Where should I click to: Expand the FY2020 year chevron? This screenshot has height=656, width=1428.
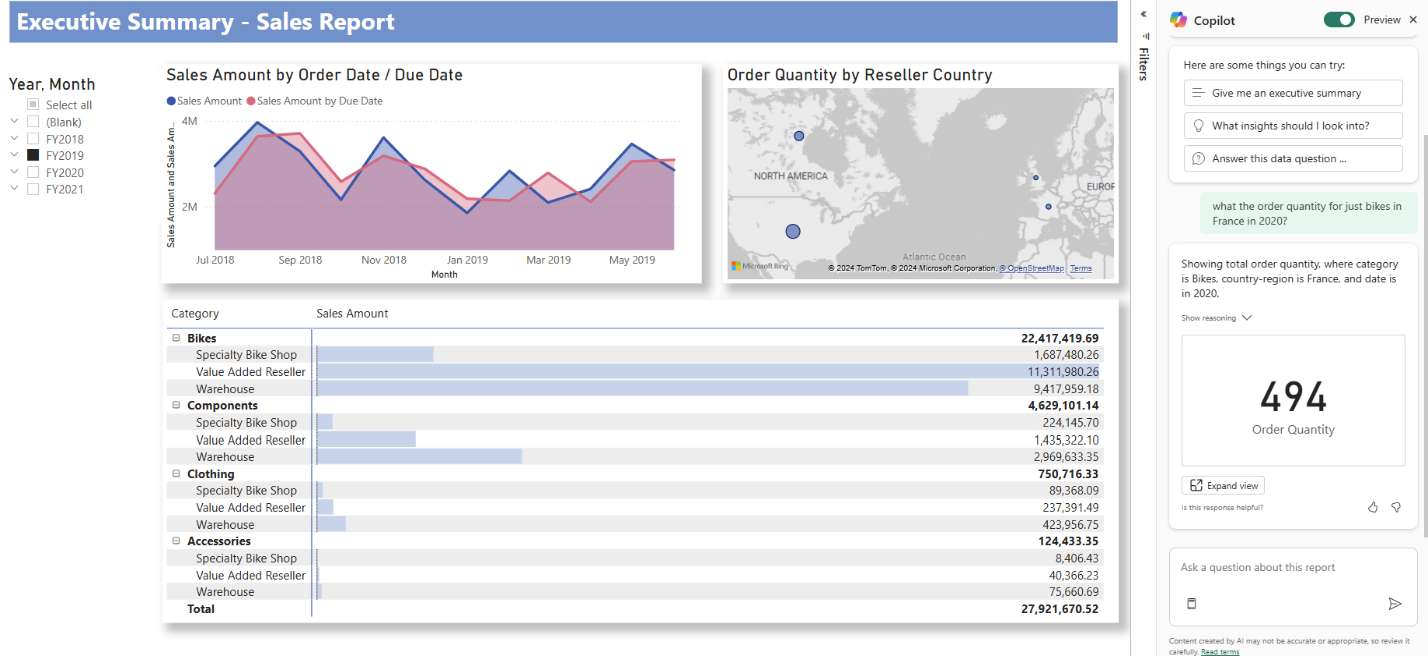pyautogui.click(x=14, y=172)
